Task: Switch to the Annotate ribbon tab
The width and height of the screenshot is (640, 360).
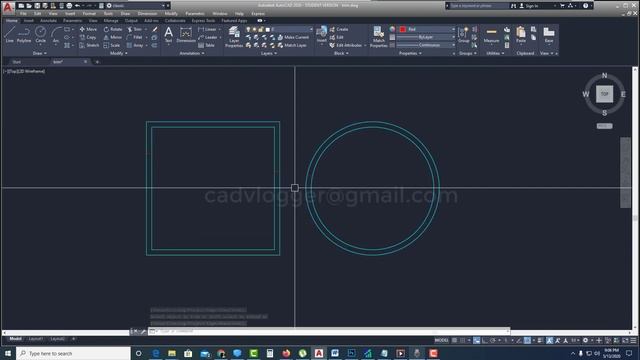Action: (x=48, y=20)
